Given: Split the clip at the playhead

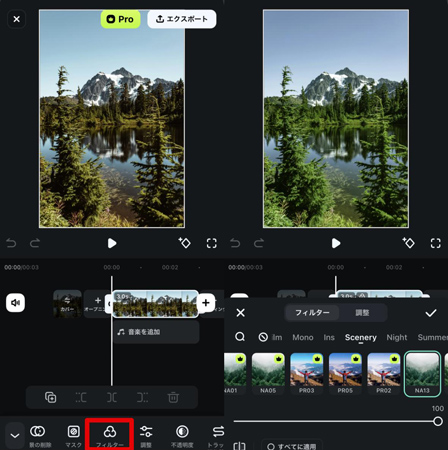Looking at the screenshot, I should [x=112, y=397].
